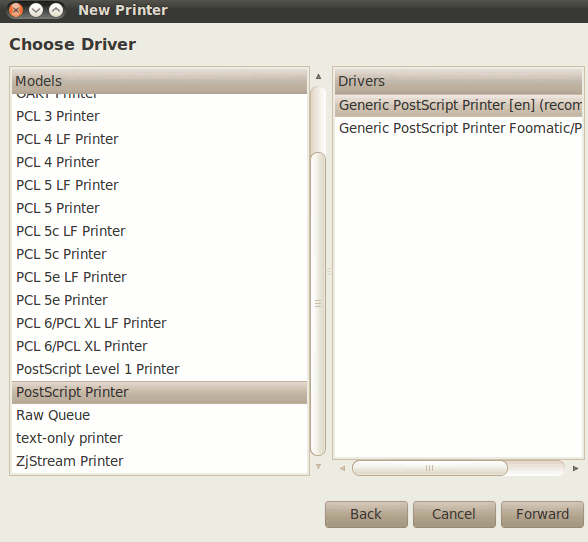Screen dimensions: 588x542
Task: Pick PCL 5e Printer model
Action: pos(159,300)
